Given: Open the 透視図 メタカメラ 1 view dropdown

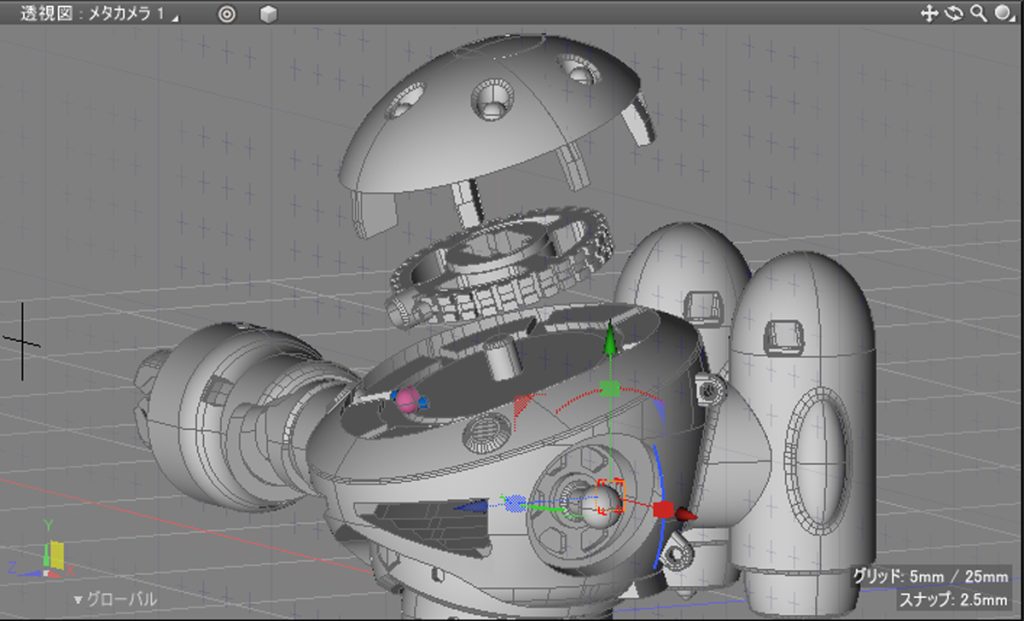Looking at the screenshot, I should pos(100,14).
